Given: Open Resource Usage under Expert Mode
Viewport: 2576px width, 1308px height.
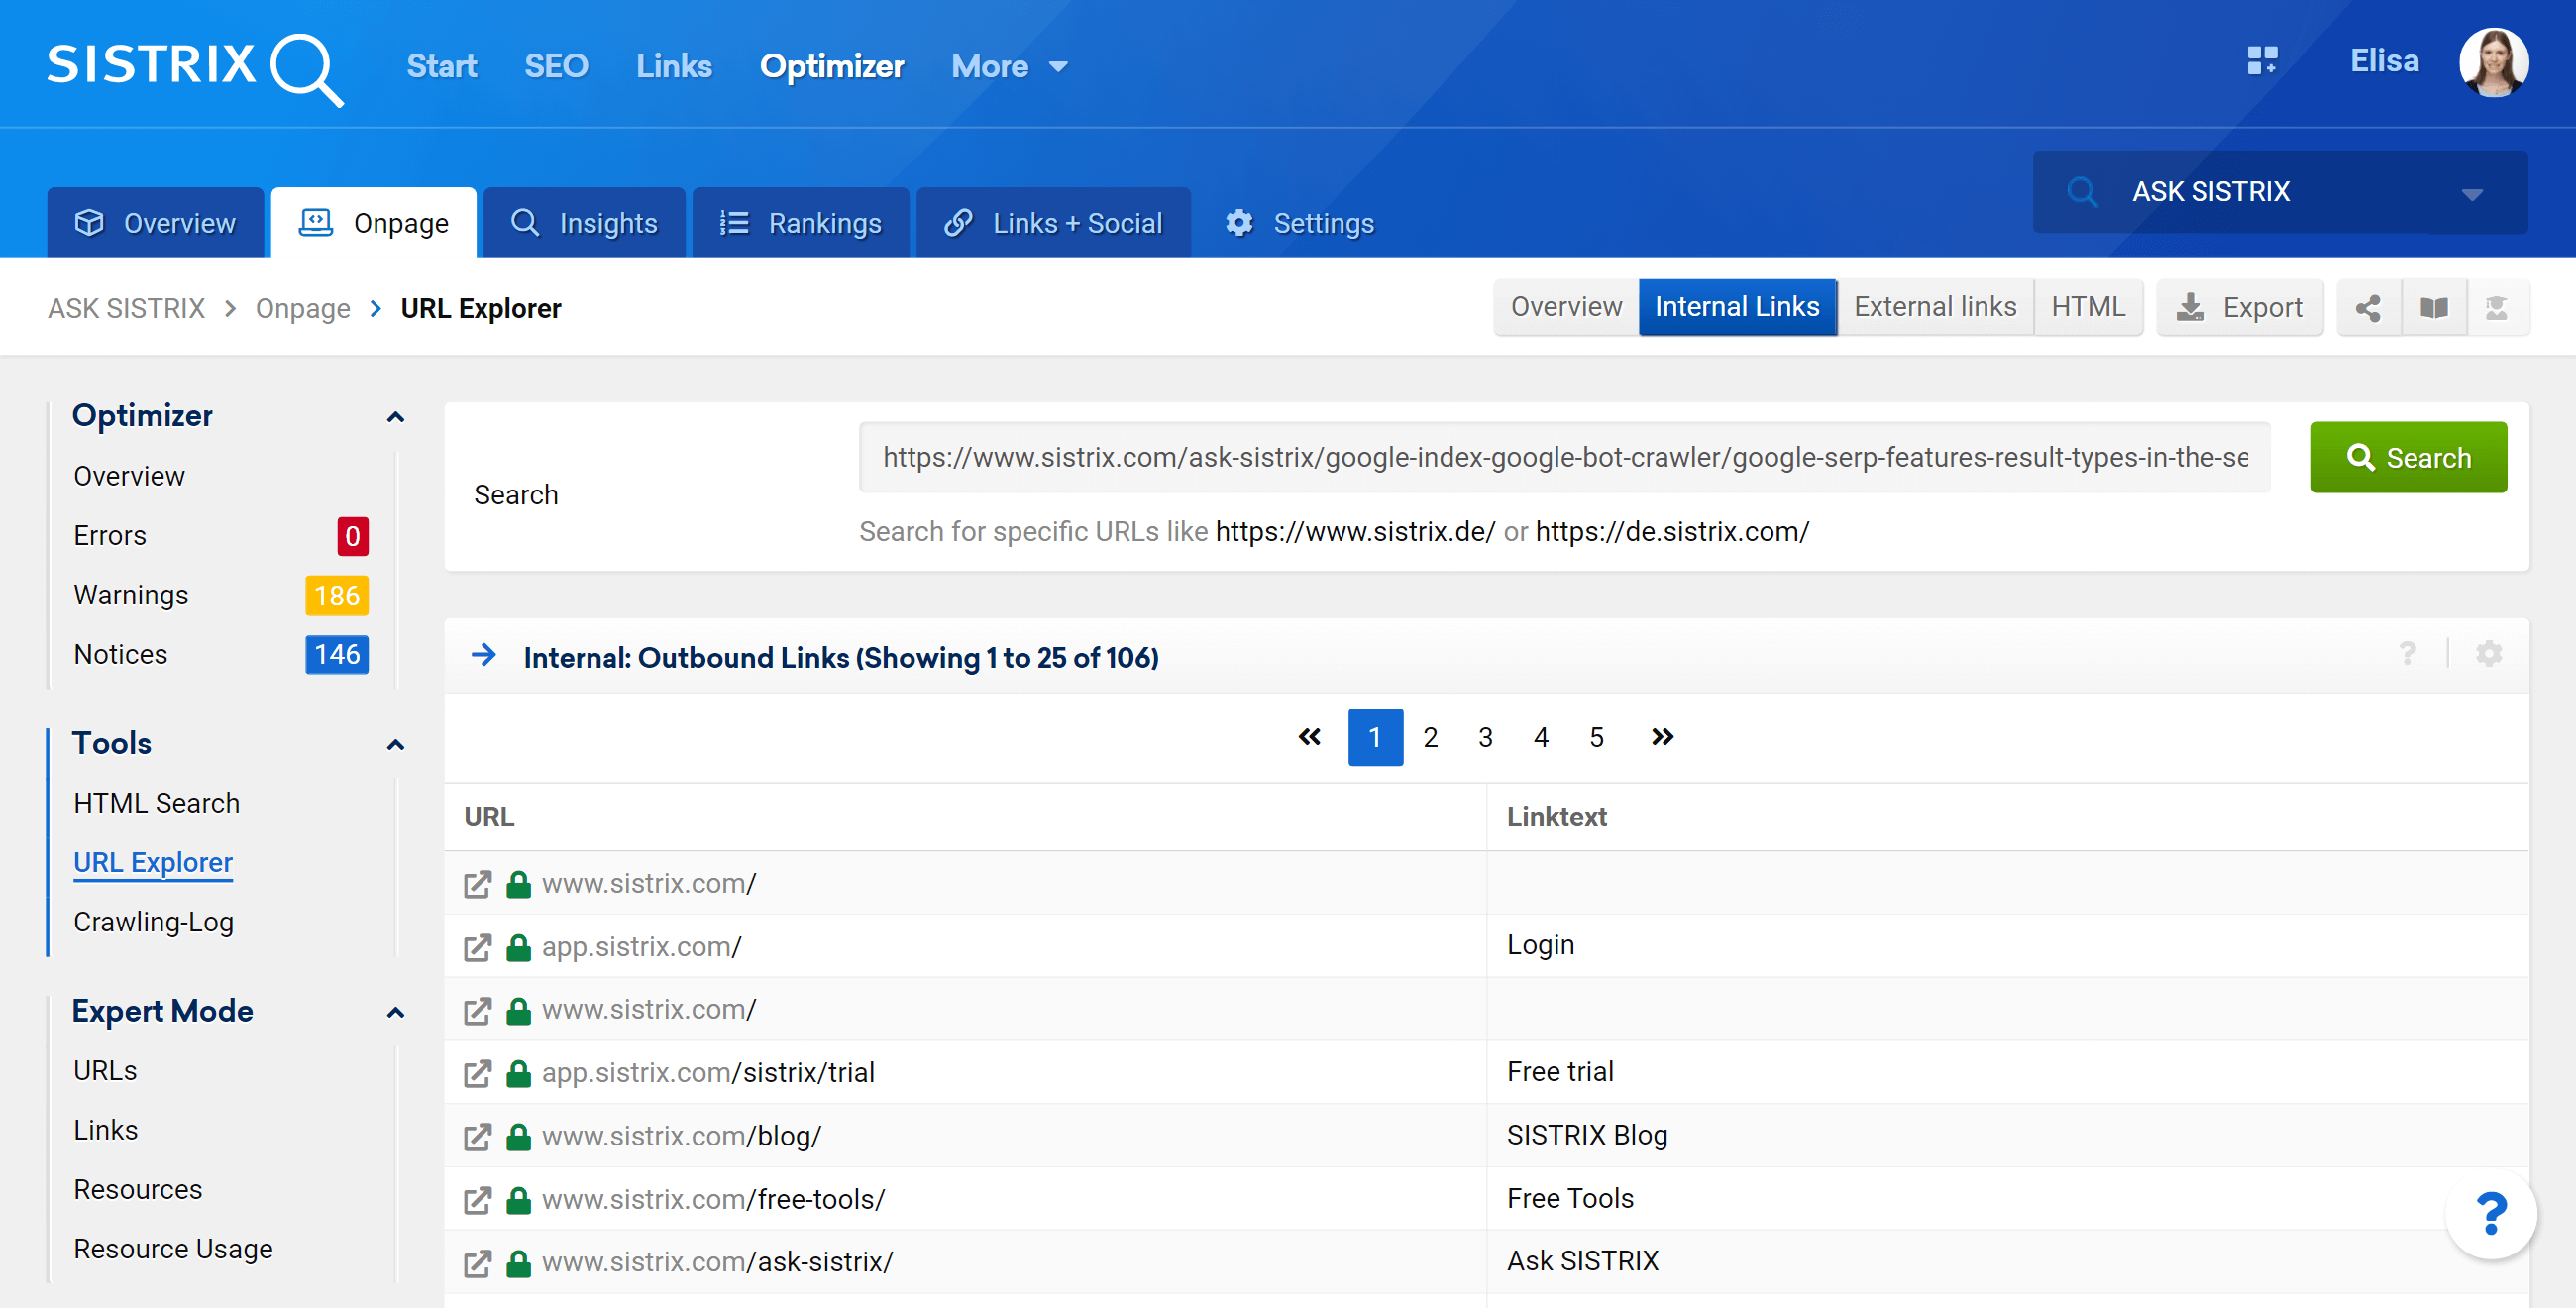Looking at the screenshot, I should (173, 1249).
